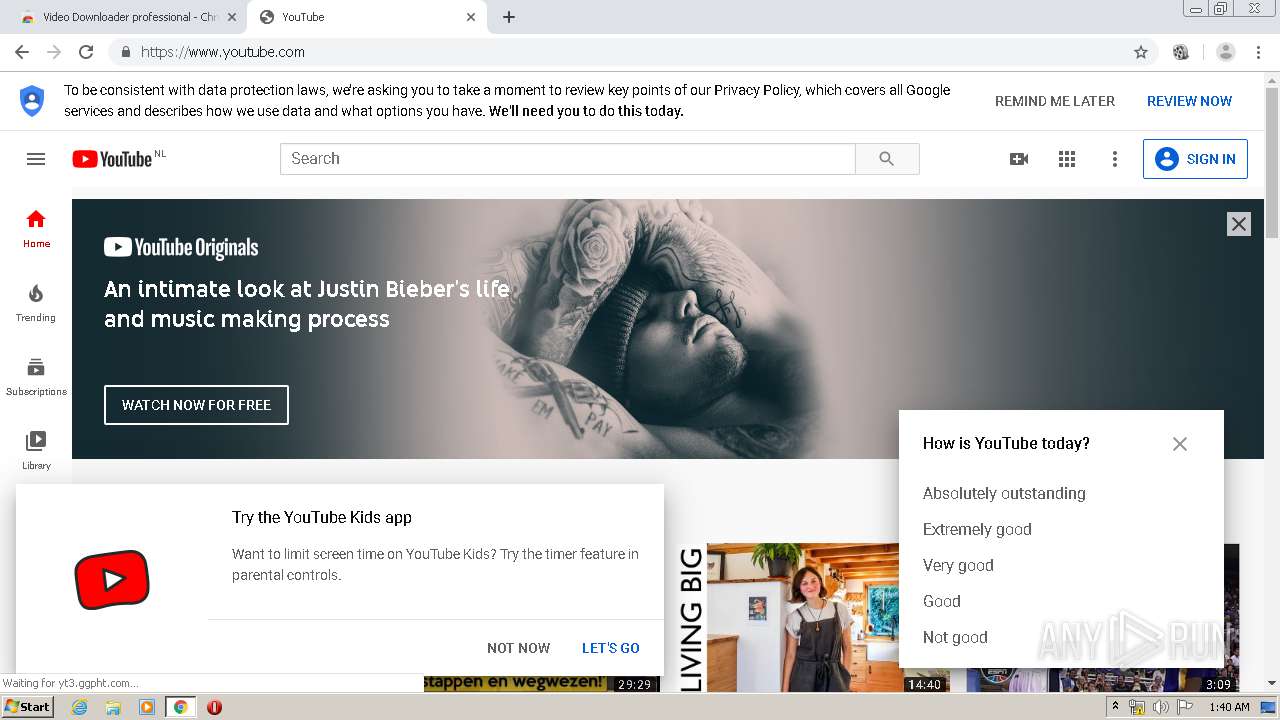This screenshot has width=1280, height=720.
Task: Click the taskbar clock 1:40 AM
Action: click(x=1229, y=707)
